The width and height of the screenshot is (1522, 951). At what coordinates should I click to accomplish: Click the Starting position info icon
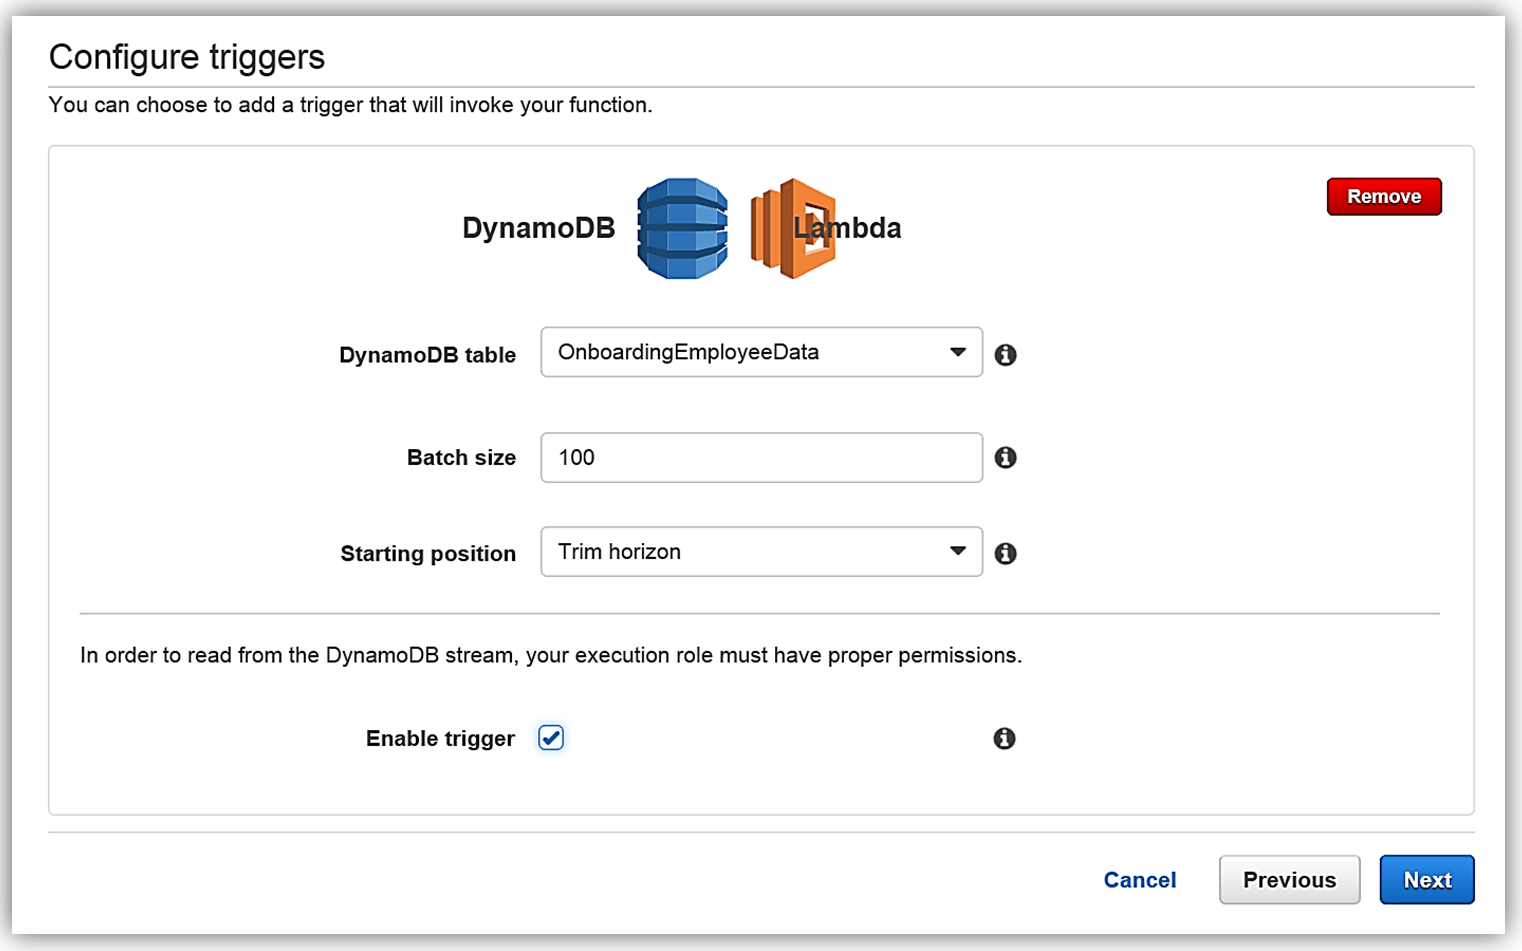[x=1006, y=553]
